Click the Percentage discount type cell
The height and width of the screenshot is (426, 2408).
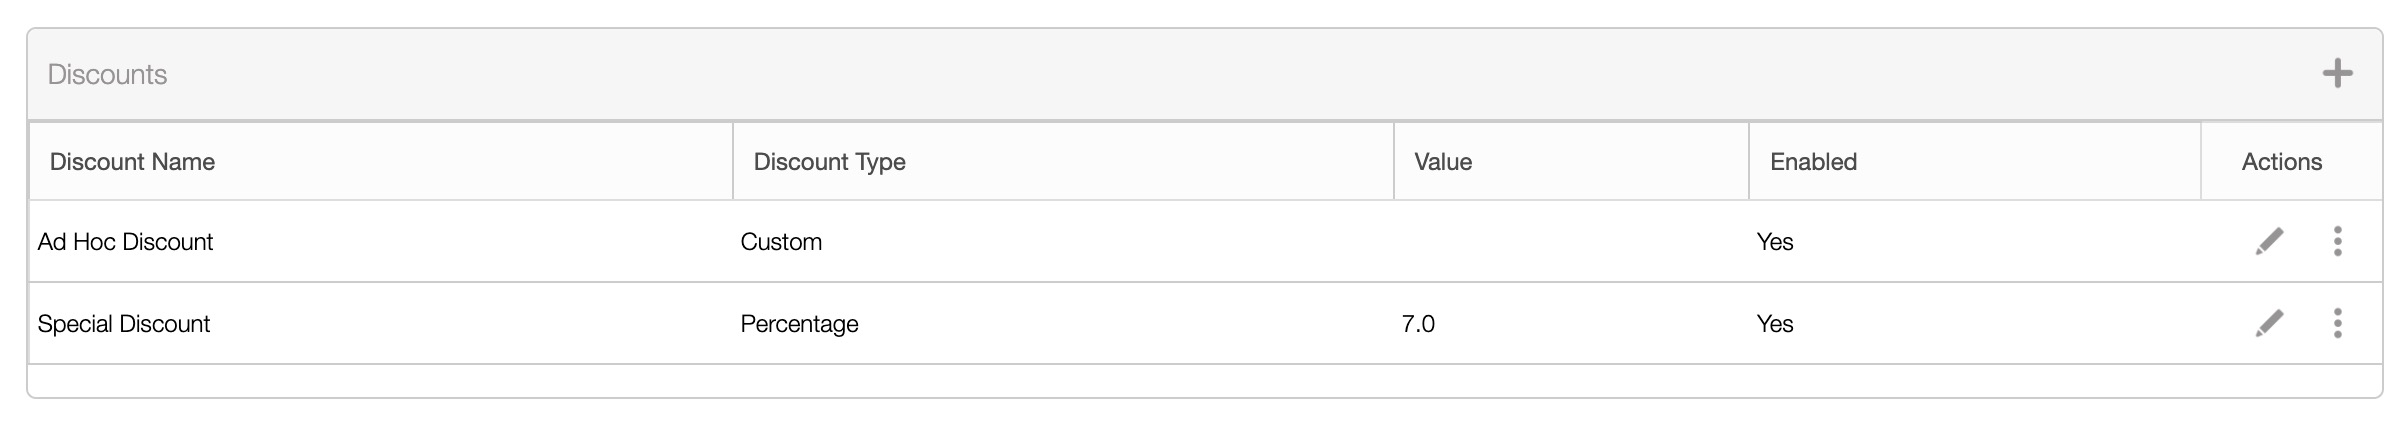pyautogui.click(x=799, y=324)
